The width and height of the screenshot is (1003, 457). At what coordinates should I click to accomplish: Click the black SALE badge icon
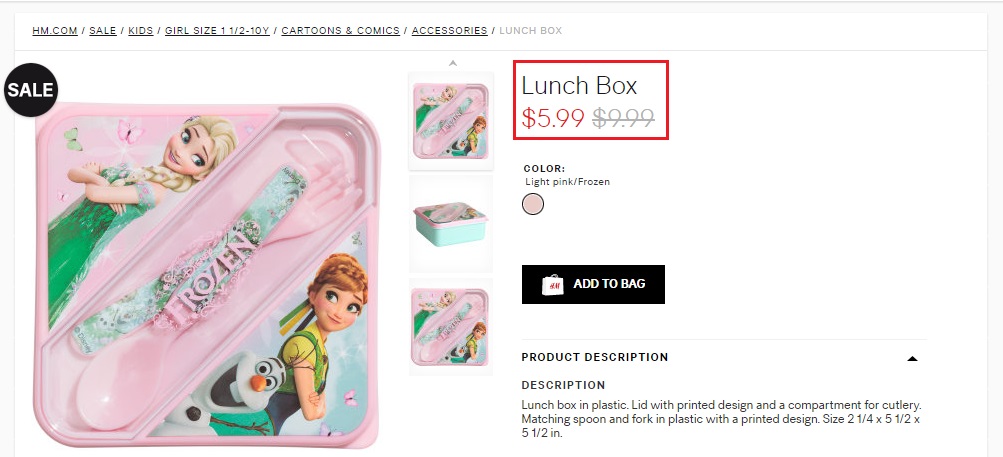coord(30,90)
